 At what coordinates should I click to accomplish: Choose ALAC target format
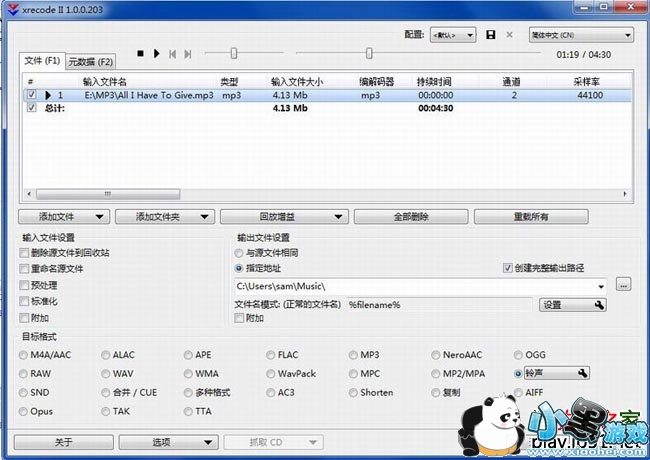coord(106,355)
